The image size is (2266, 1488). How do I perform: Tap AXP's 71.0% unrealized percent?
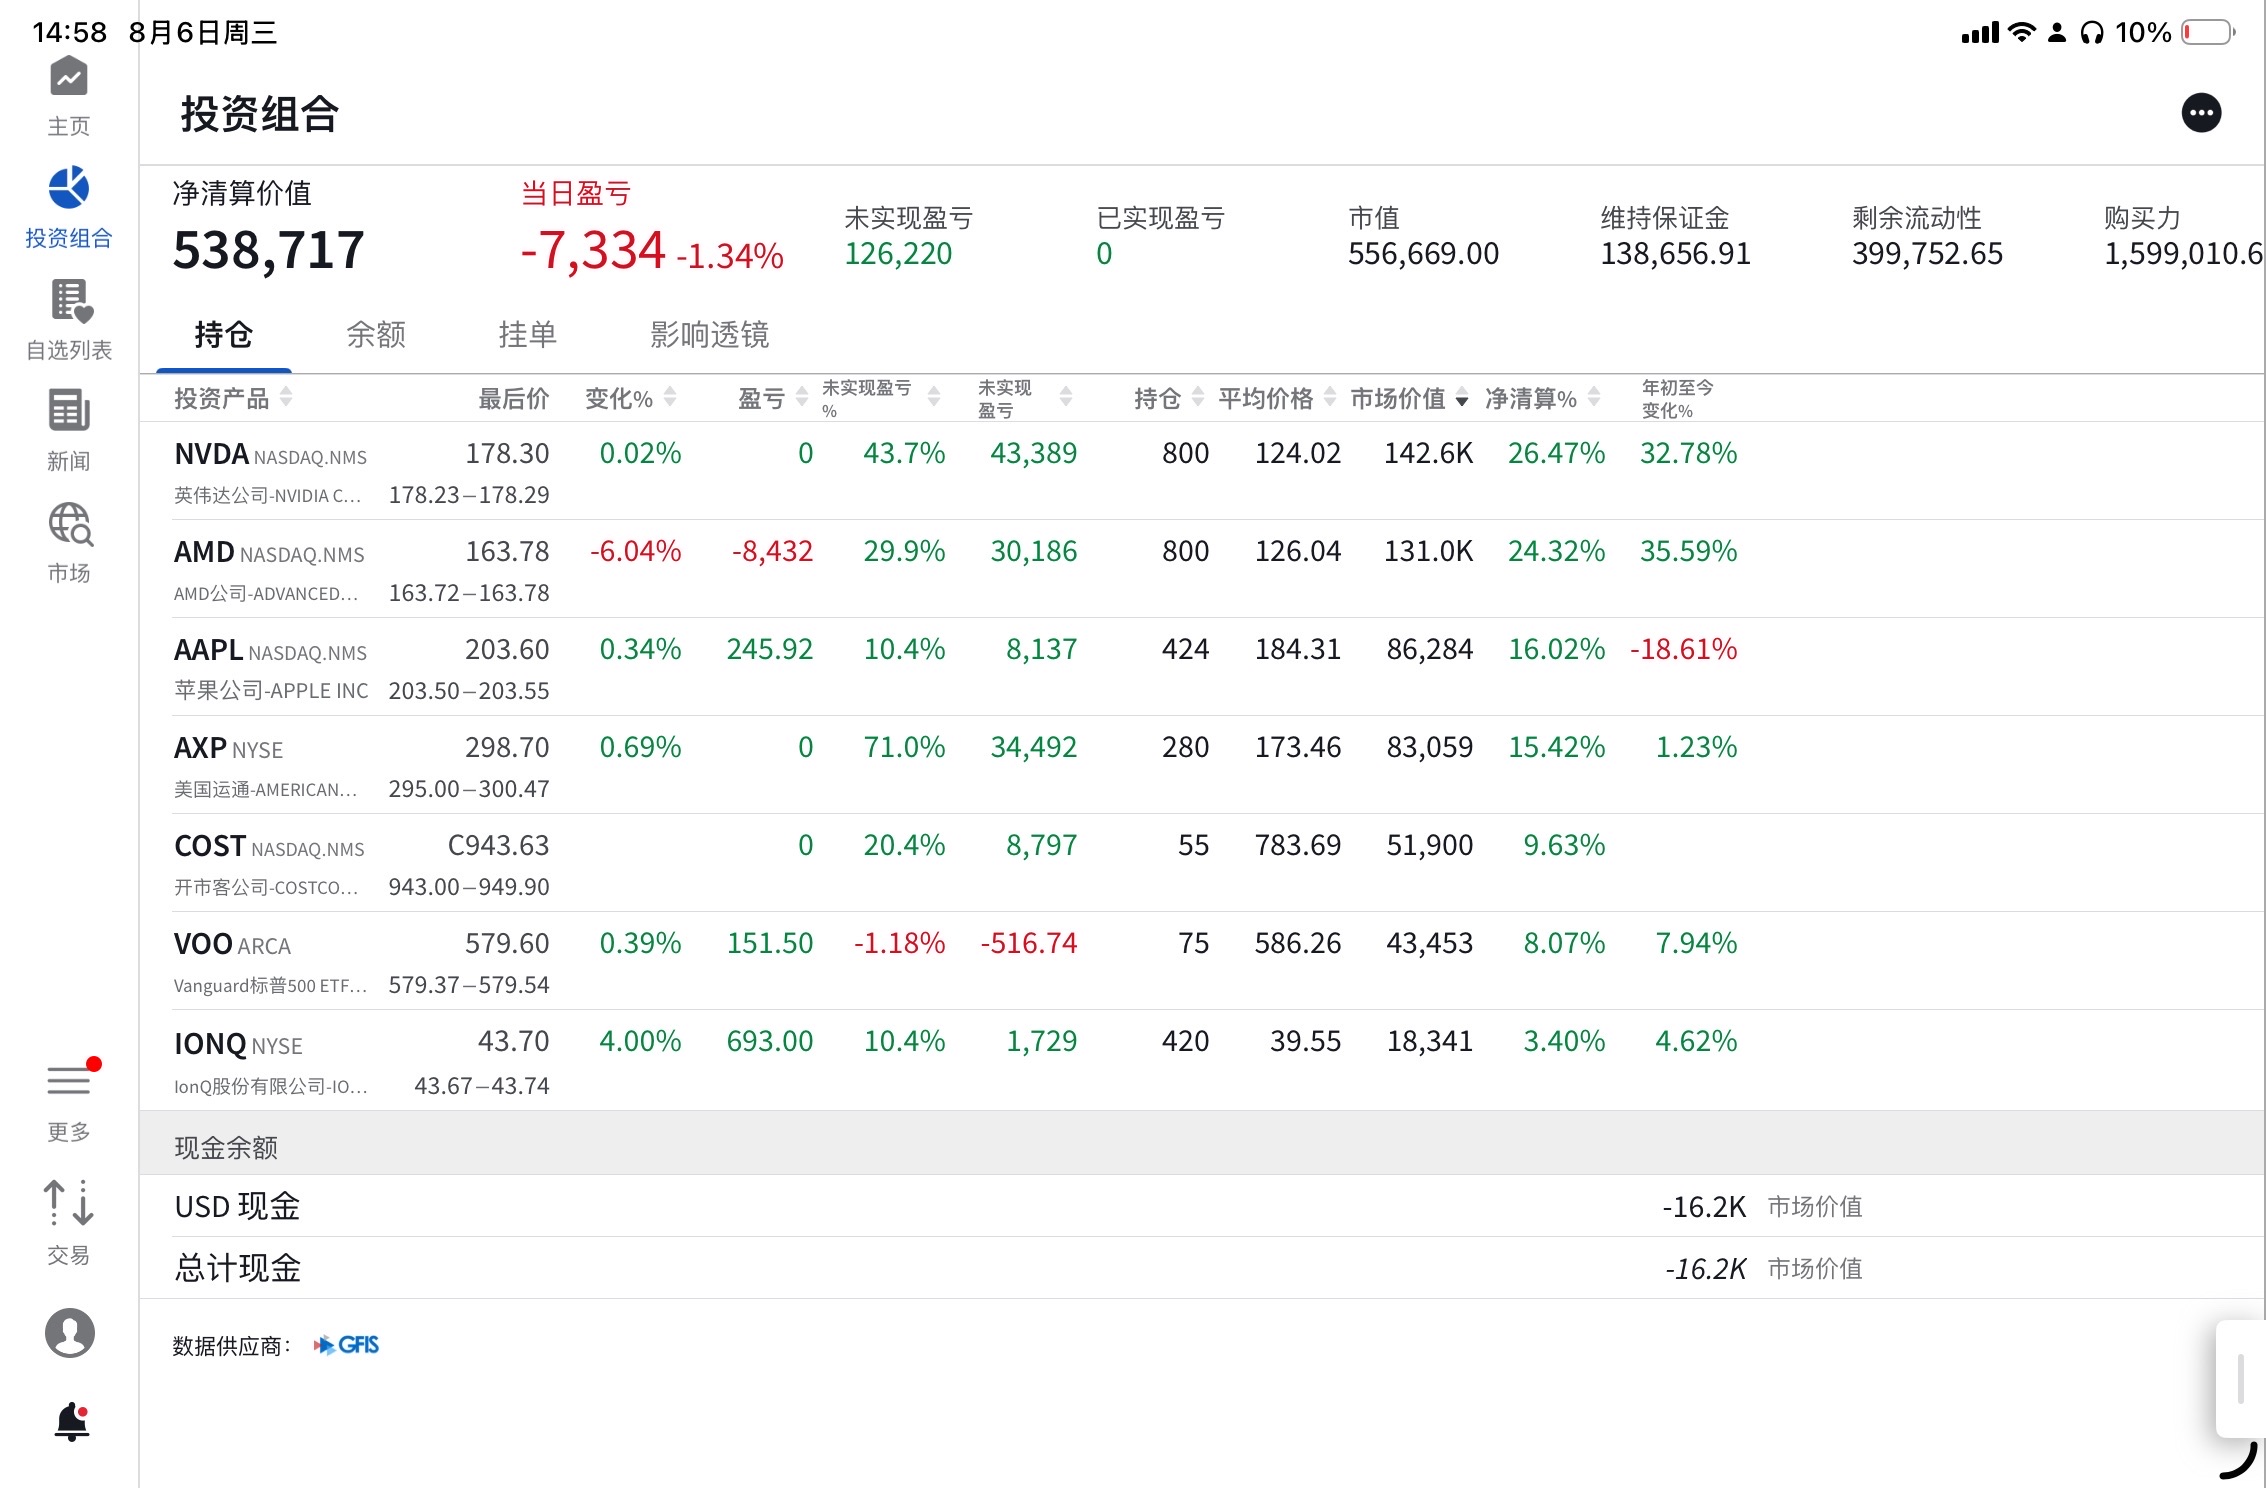(904, 747)
